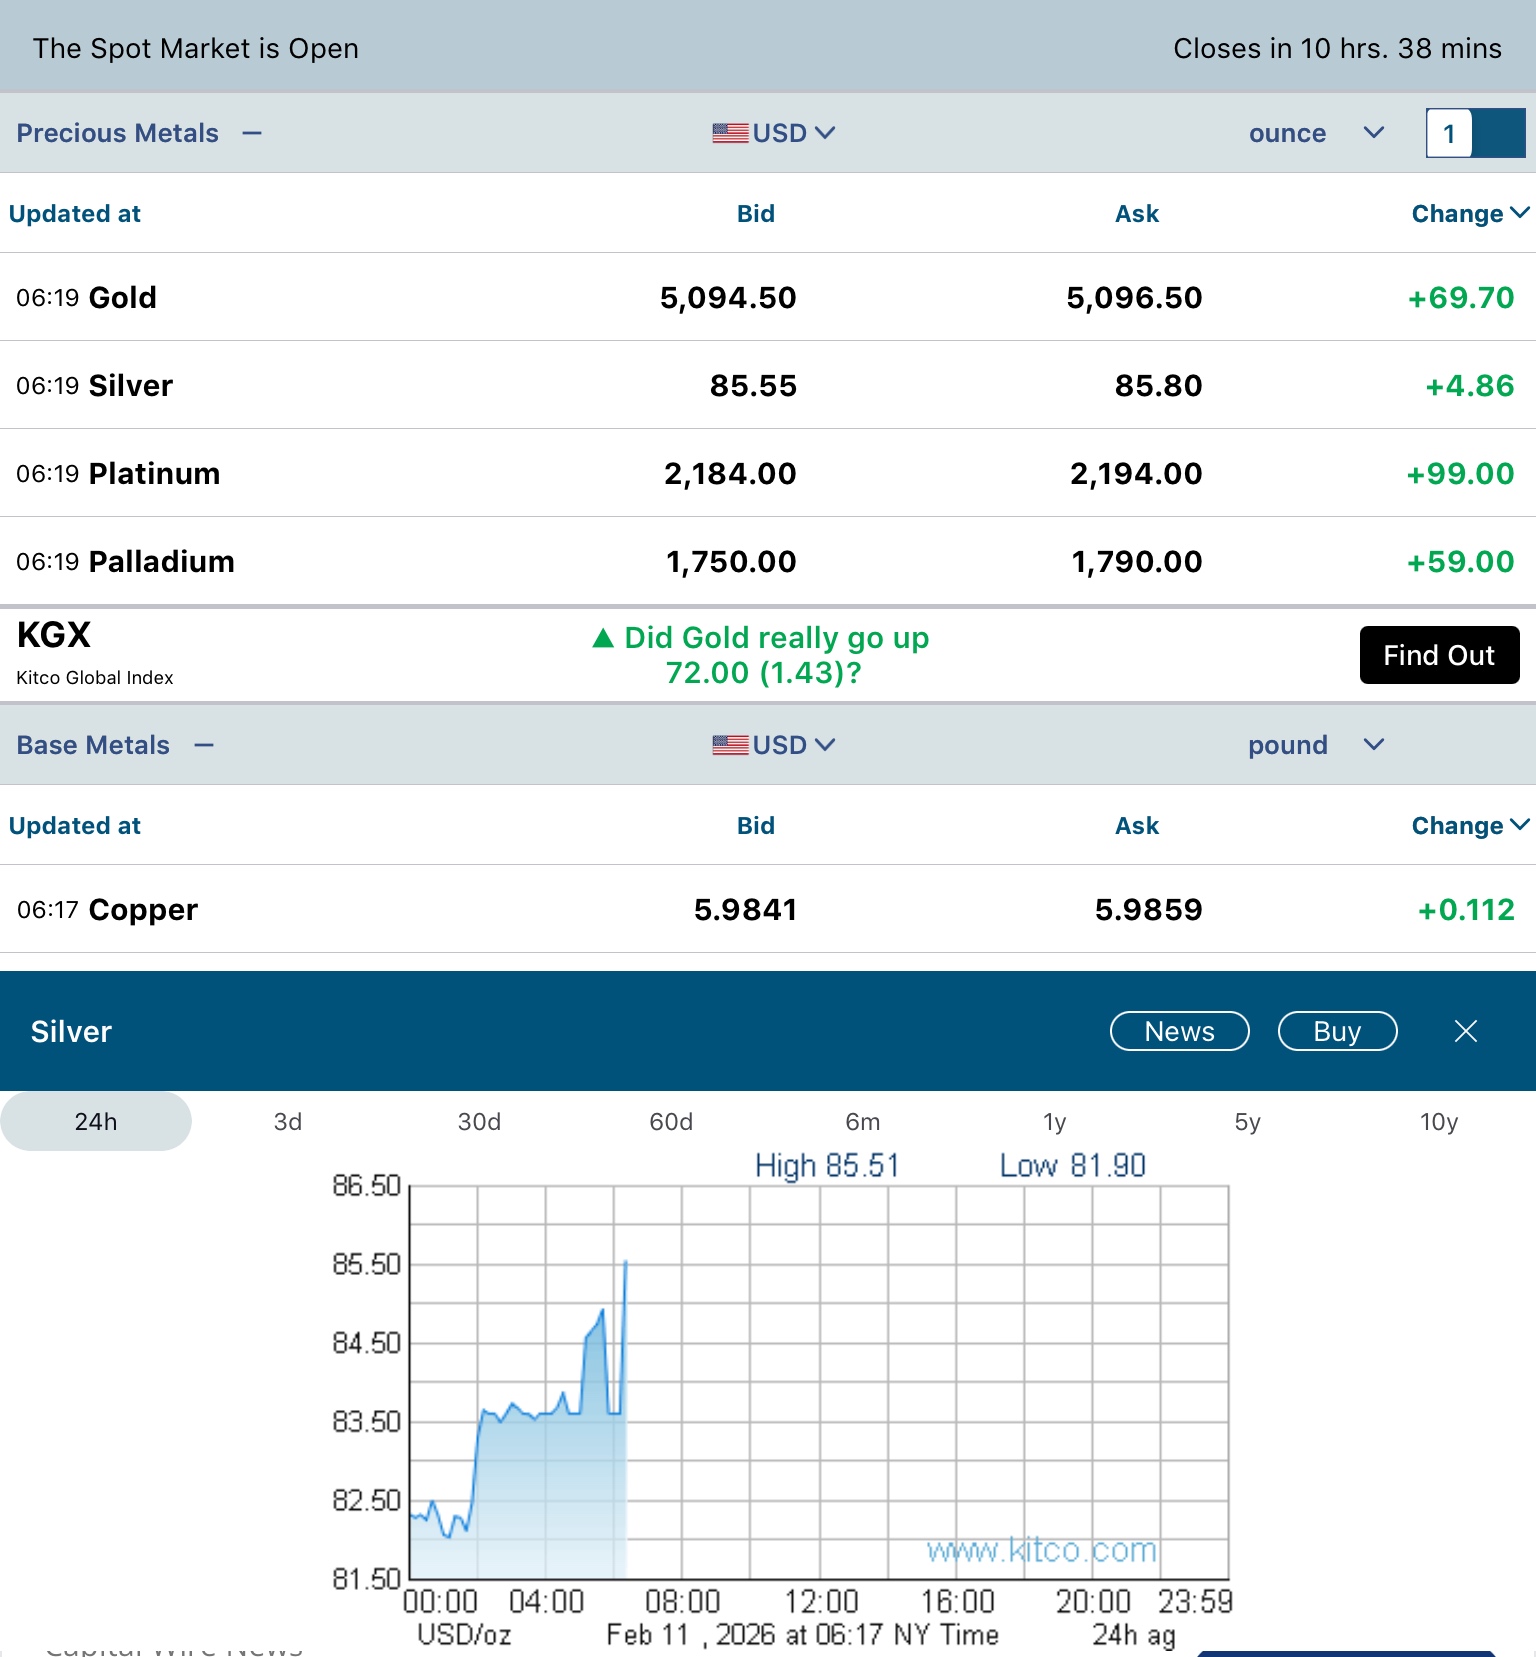Click the Silver ask price 85.80

point(1158,385)
